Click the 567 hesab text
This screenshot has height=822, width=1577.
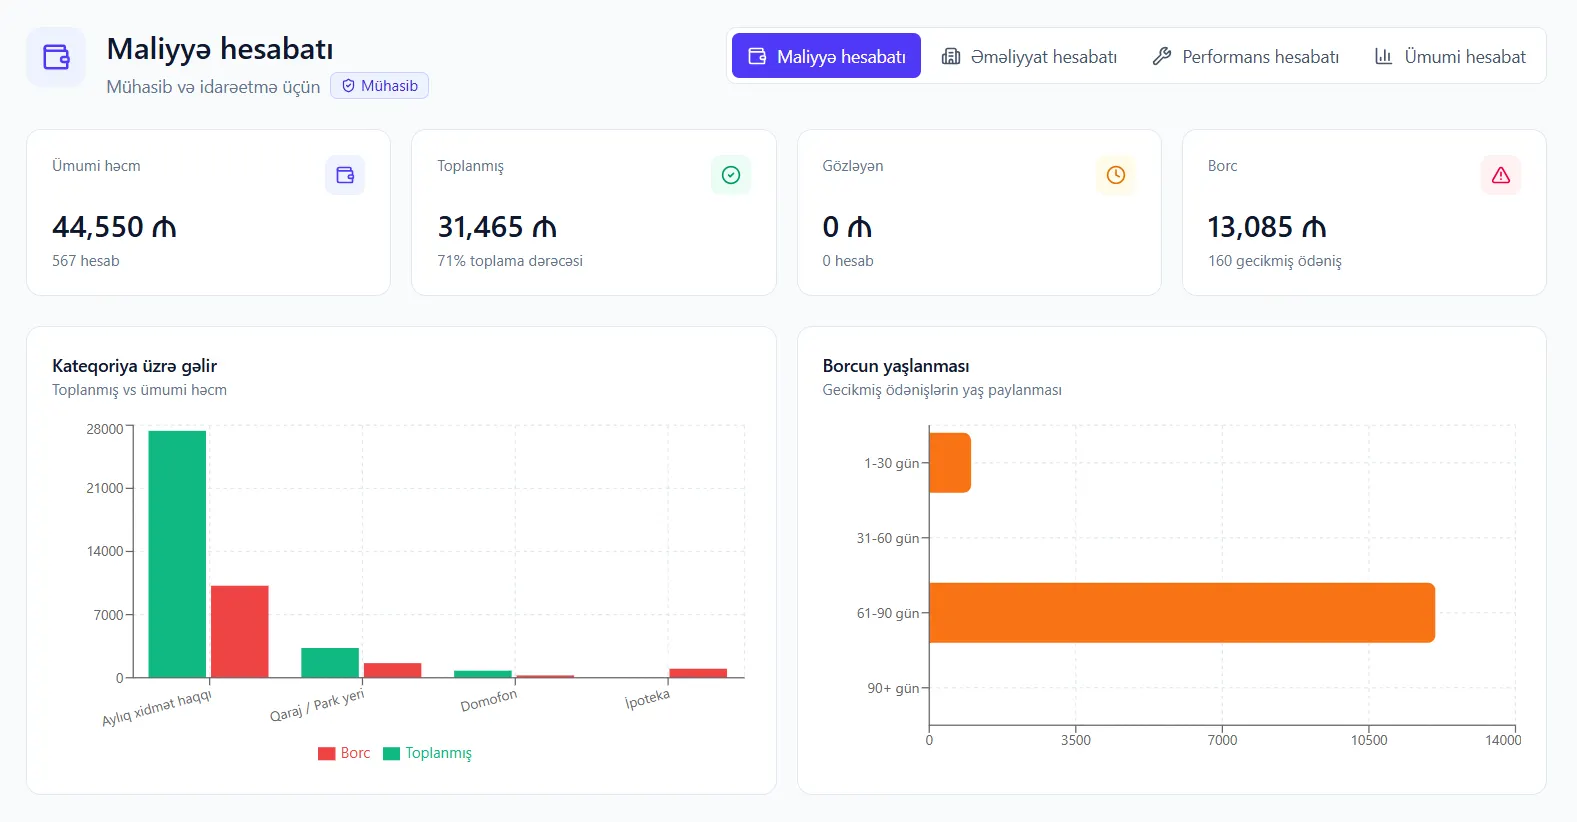tap(86, 261)
